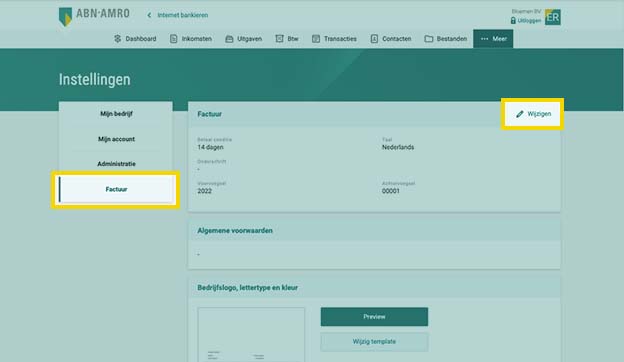624x362 pixels.
Task: Click the '00001' suffix value
Action: tap(391, 191)
